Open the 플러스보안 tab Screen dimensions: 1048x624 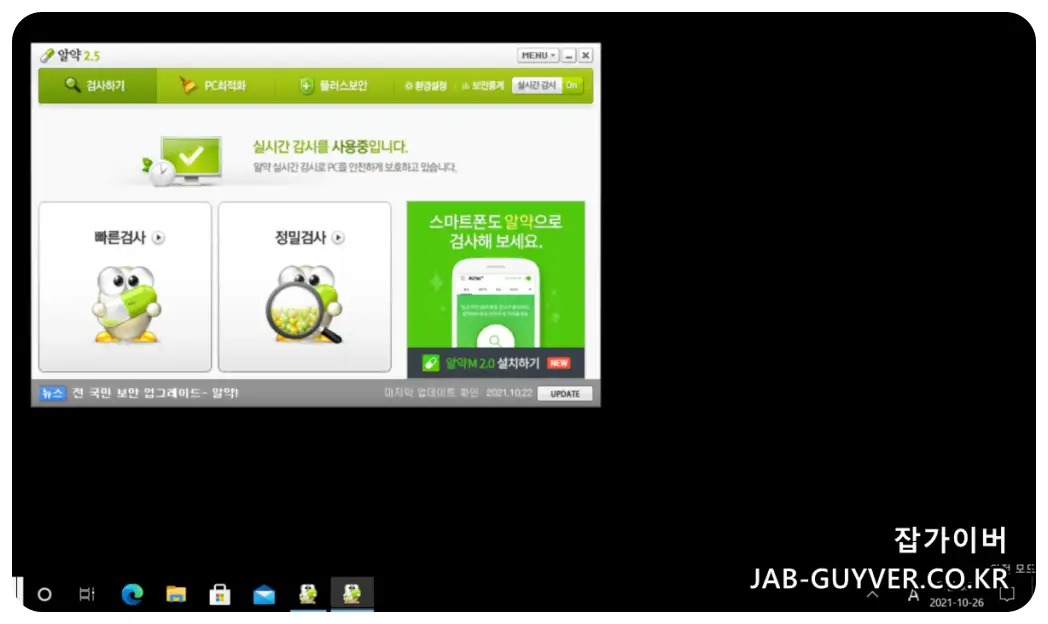pos(334,86)
